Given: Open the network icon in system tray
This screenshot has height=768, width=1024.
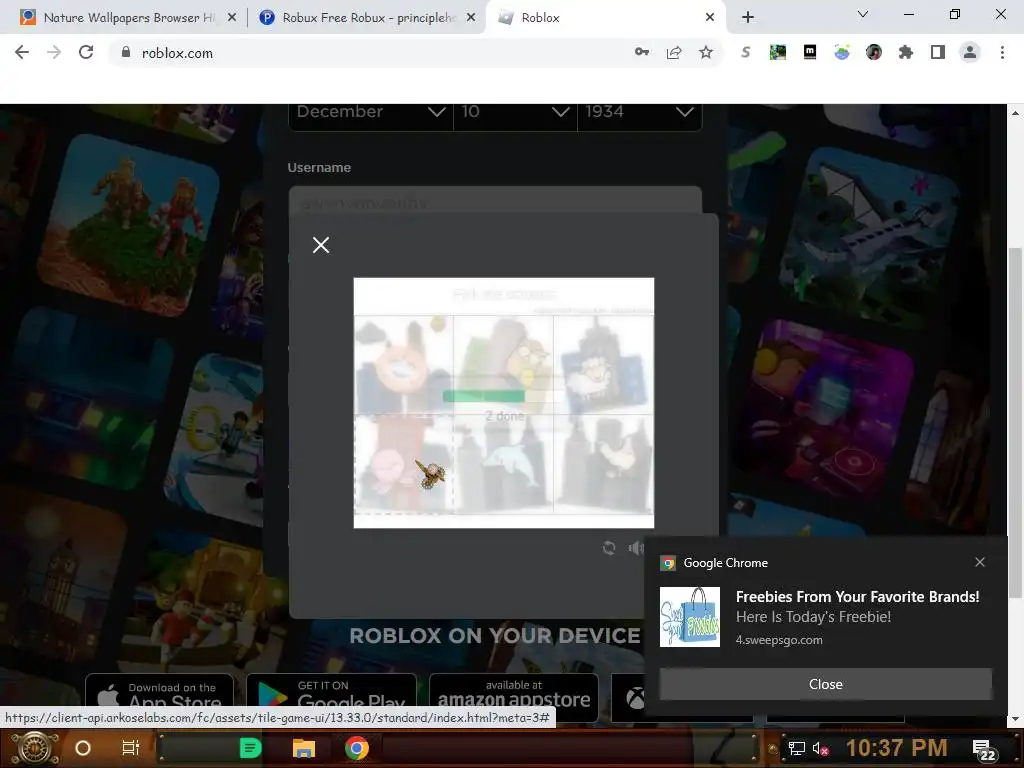Looking at the screenshot, I should (x=796, y=748).
